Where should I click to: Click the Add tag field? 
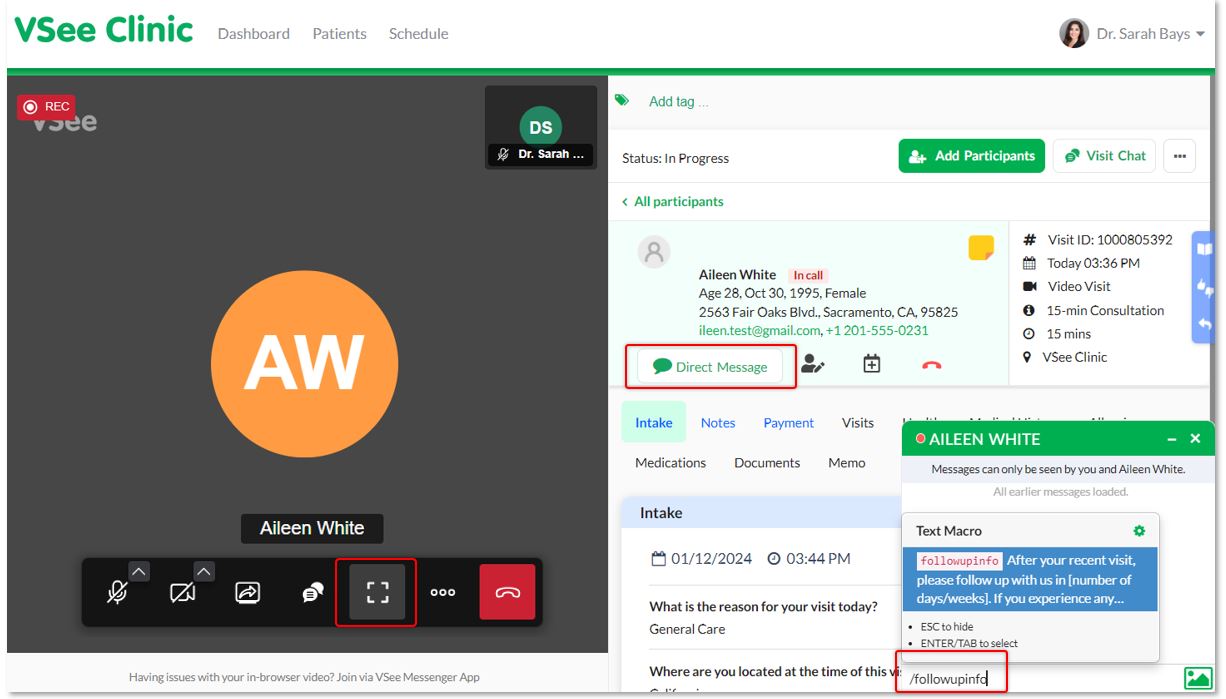point(678,101)
